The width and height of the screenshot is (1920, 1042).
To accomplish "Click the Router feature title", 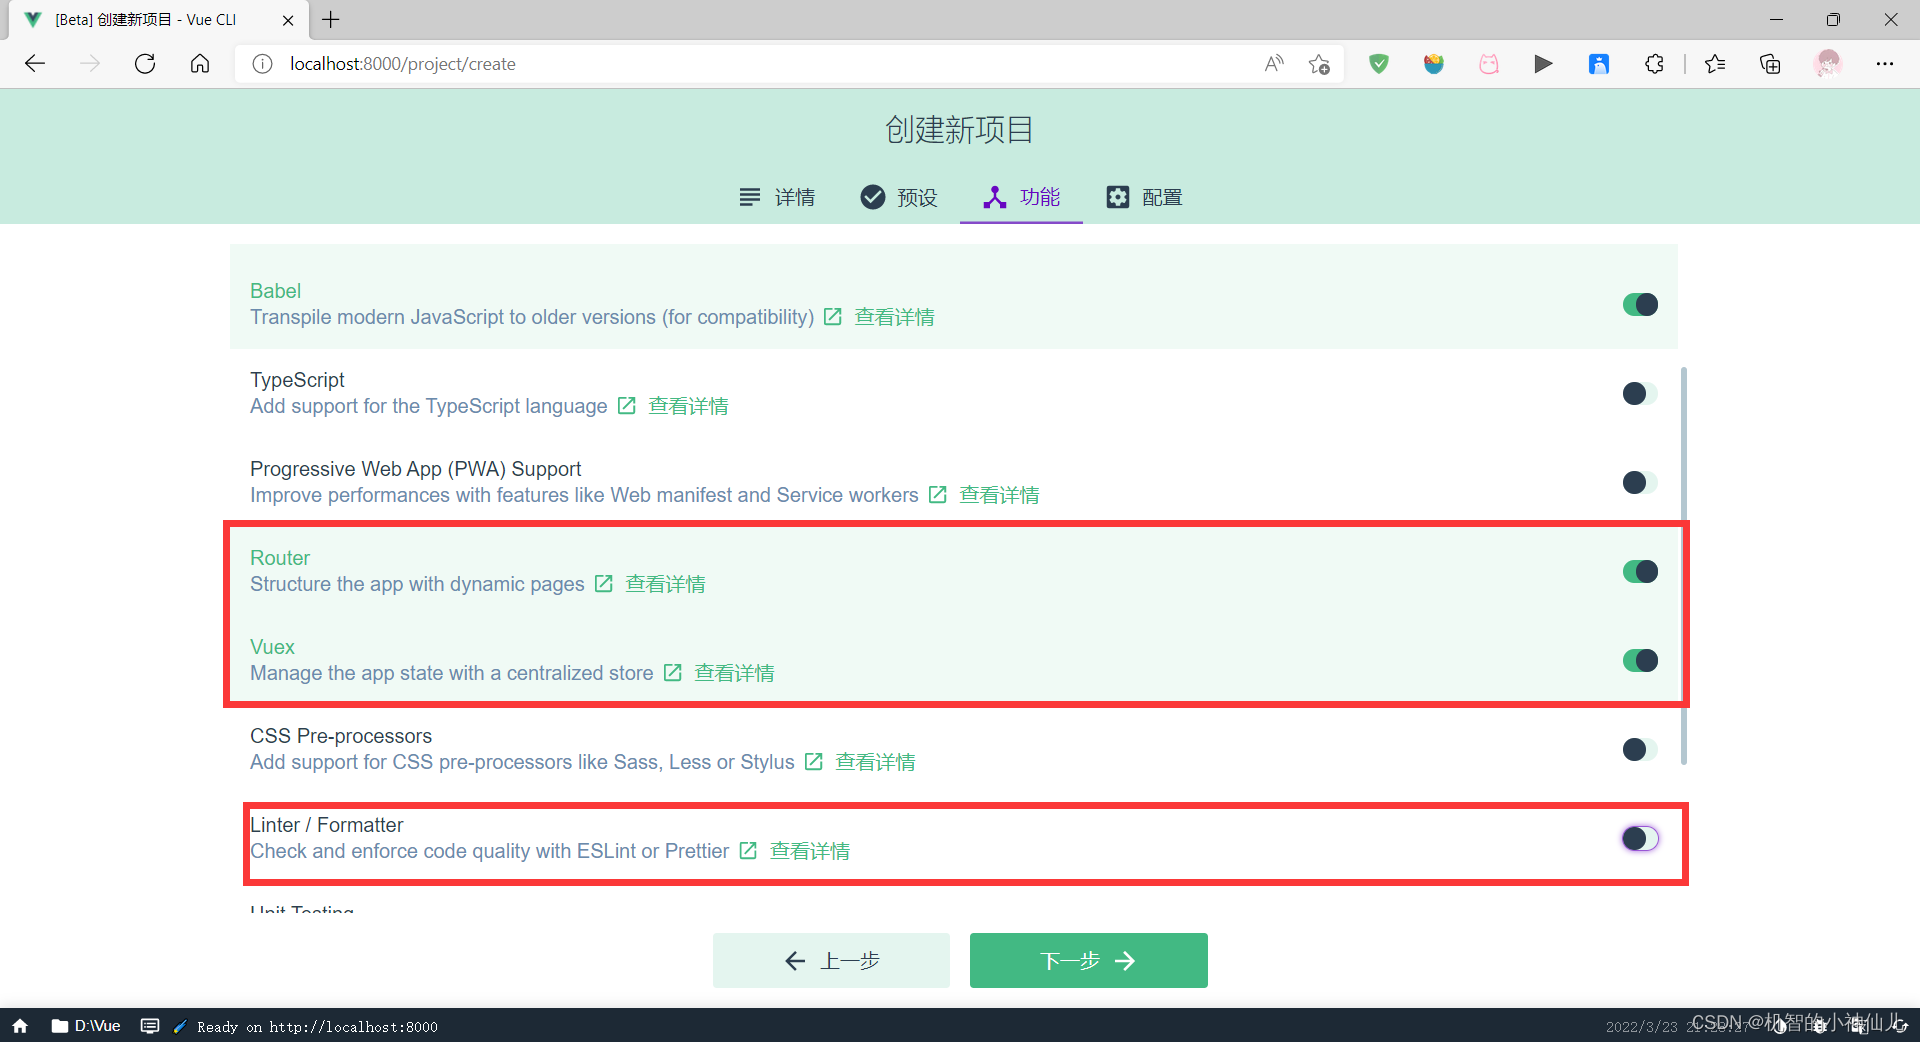I will [x=280, y=558].
